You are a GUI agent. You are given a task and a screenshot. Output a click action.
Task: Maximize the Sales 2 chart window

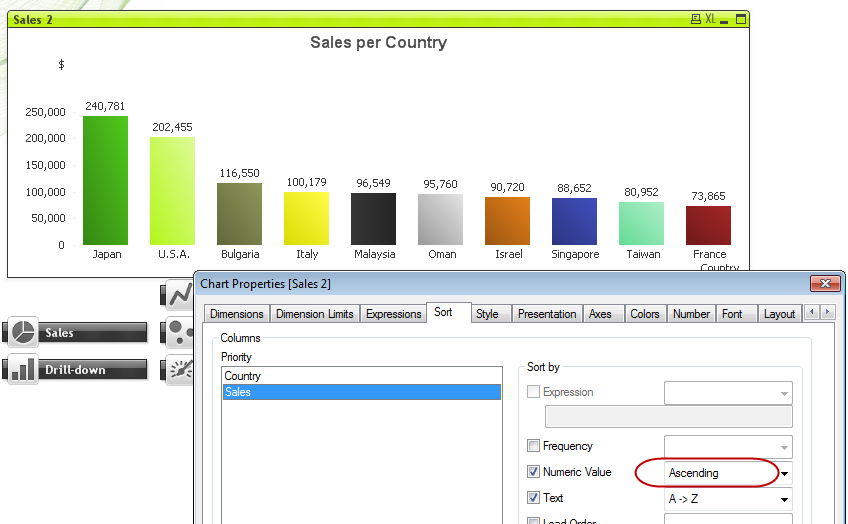tap(741, 19)
